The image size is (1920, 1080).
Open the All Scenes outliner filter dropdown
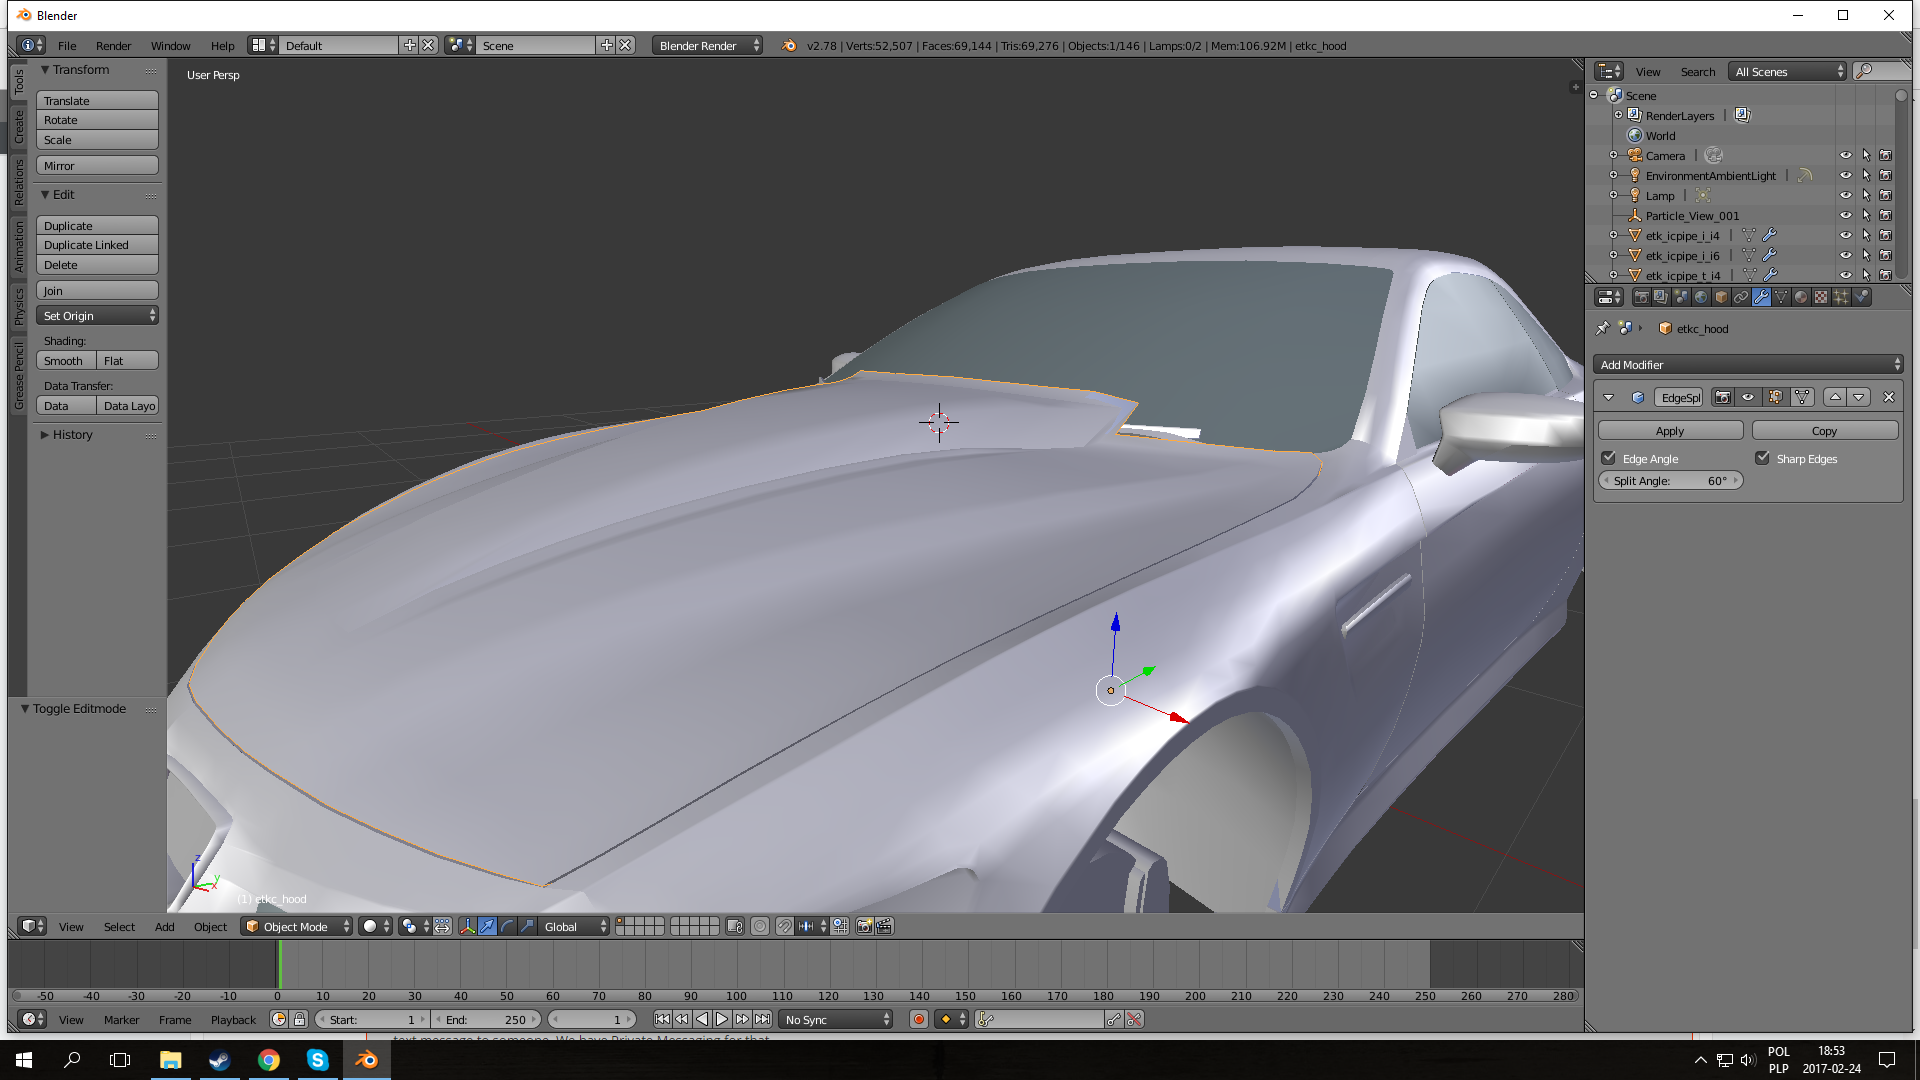1788,71
